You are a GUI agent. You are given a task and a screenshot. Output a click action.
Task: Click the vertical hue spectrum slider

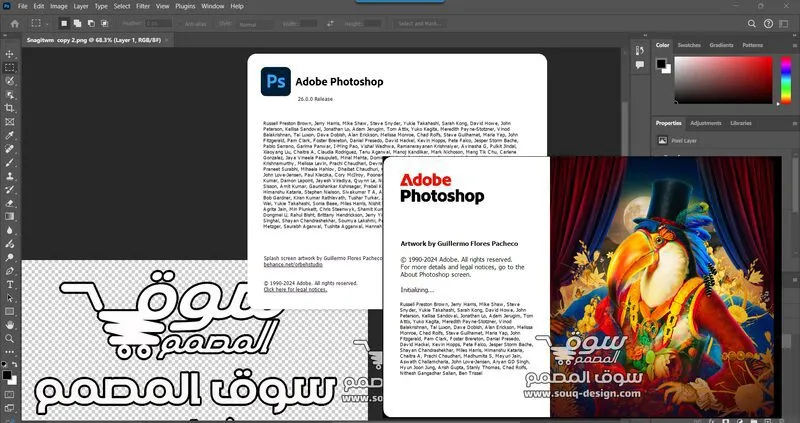pyautogui.click(x=785, y=81)
